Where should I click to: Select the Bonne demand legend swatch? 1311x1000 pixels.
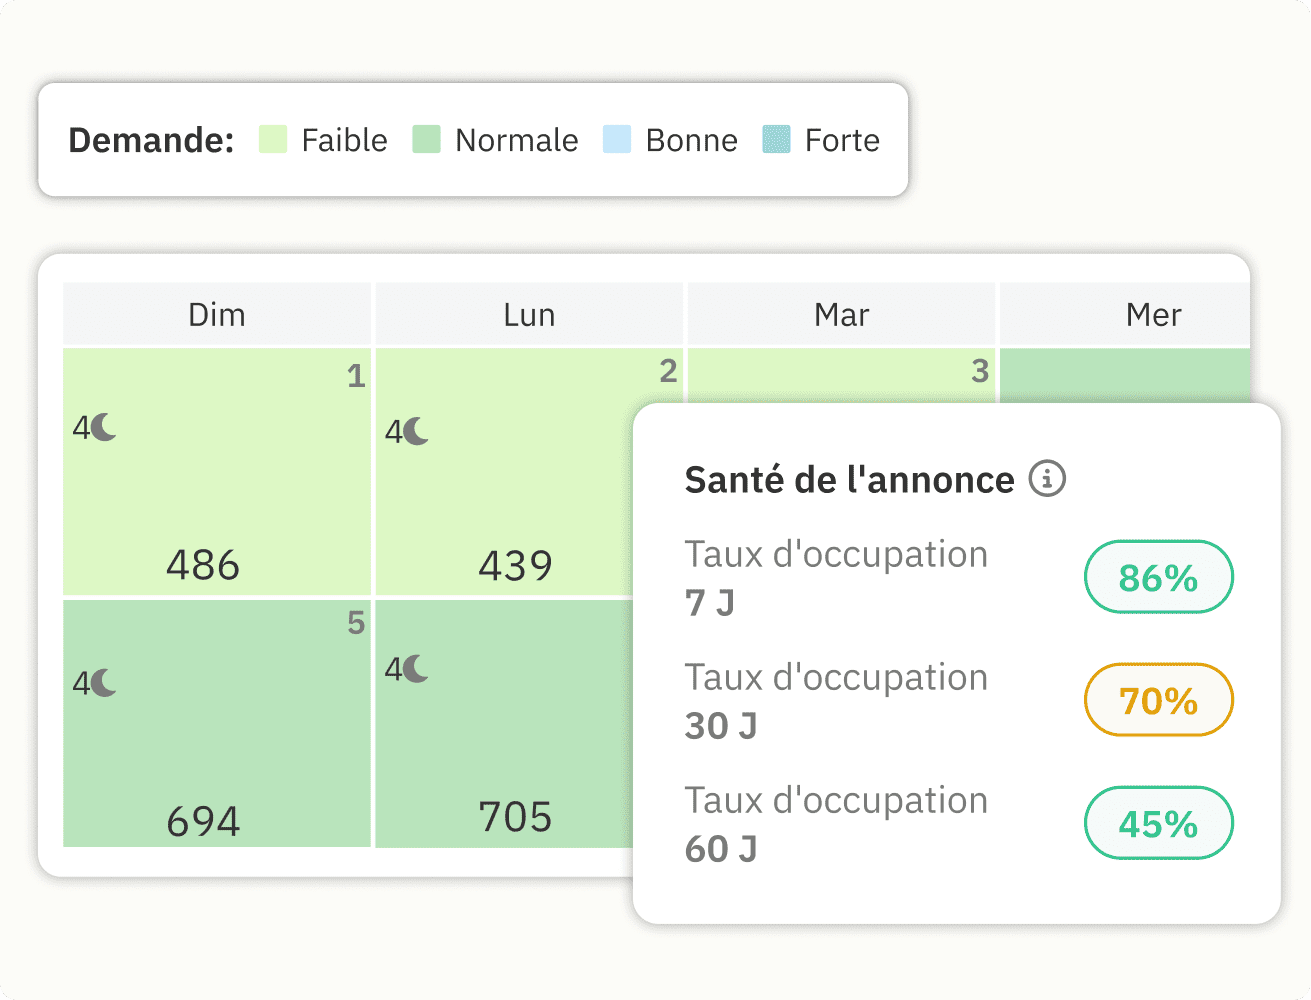coord(616,140)
